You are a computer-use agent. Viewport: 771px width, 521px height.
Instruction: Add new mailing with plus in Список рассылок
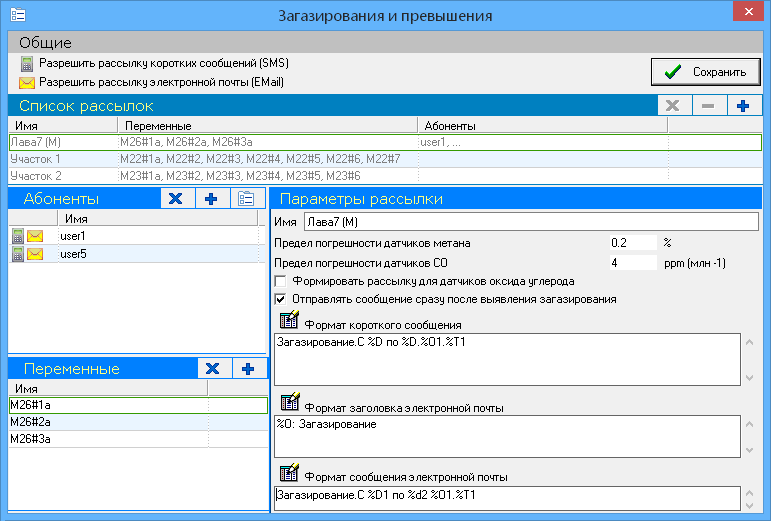(743, 106)
